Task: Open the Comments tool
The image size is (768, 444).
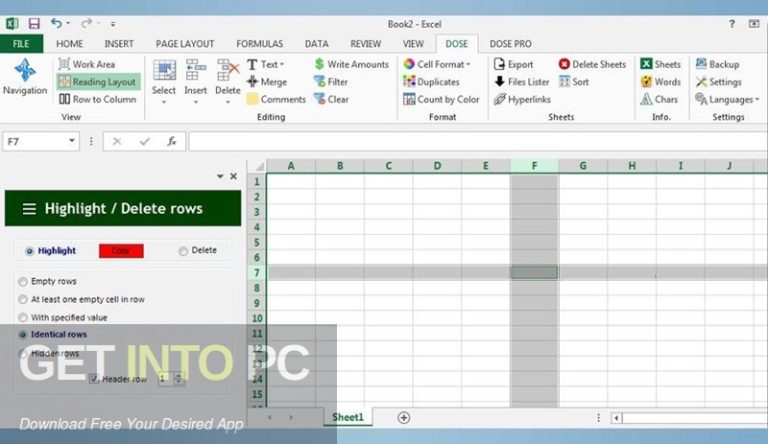Action: pos(277,99)
